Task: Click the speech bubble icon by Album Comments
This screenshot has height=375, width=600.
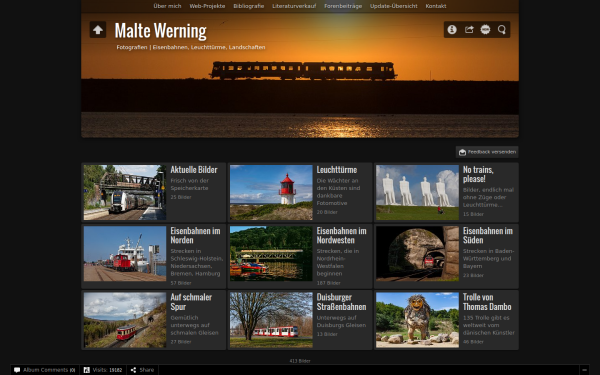Action: 17,370
